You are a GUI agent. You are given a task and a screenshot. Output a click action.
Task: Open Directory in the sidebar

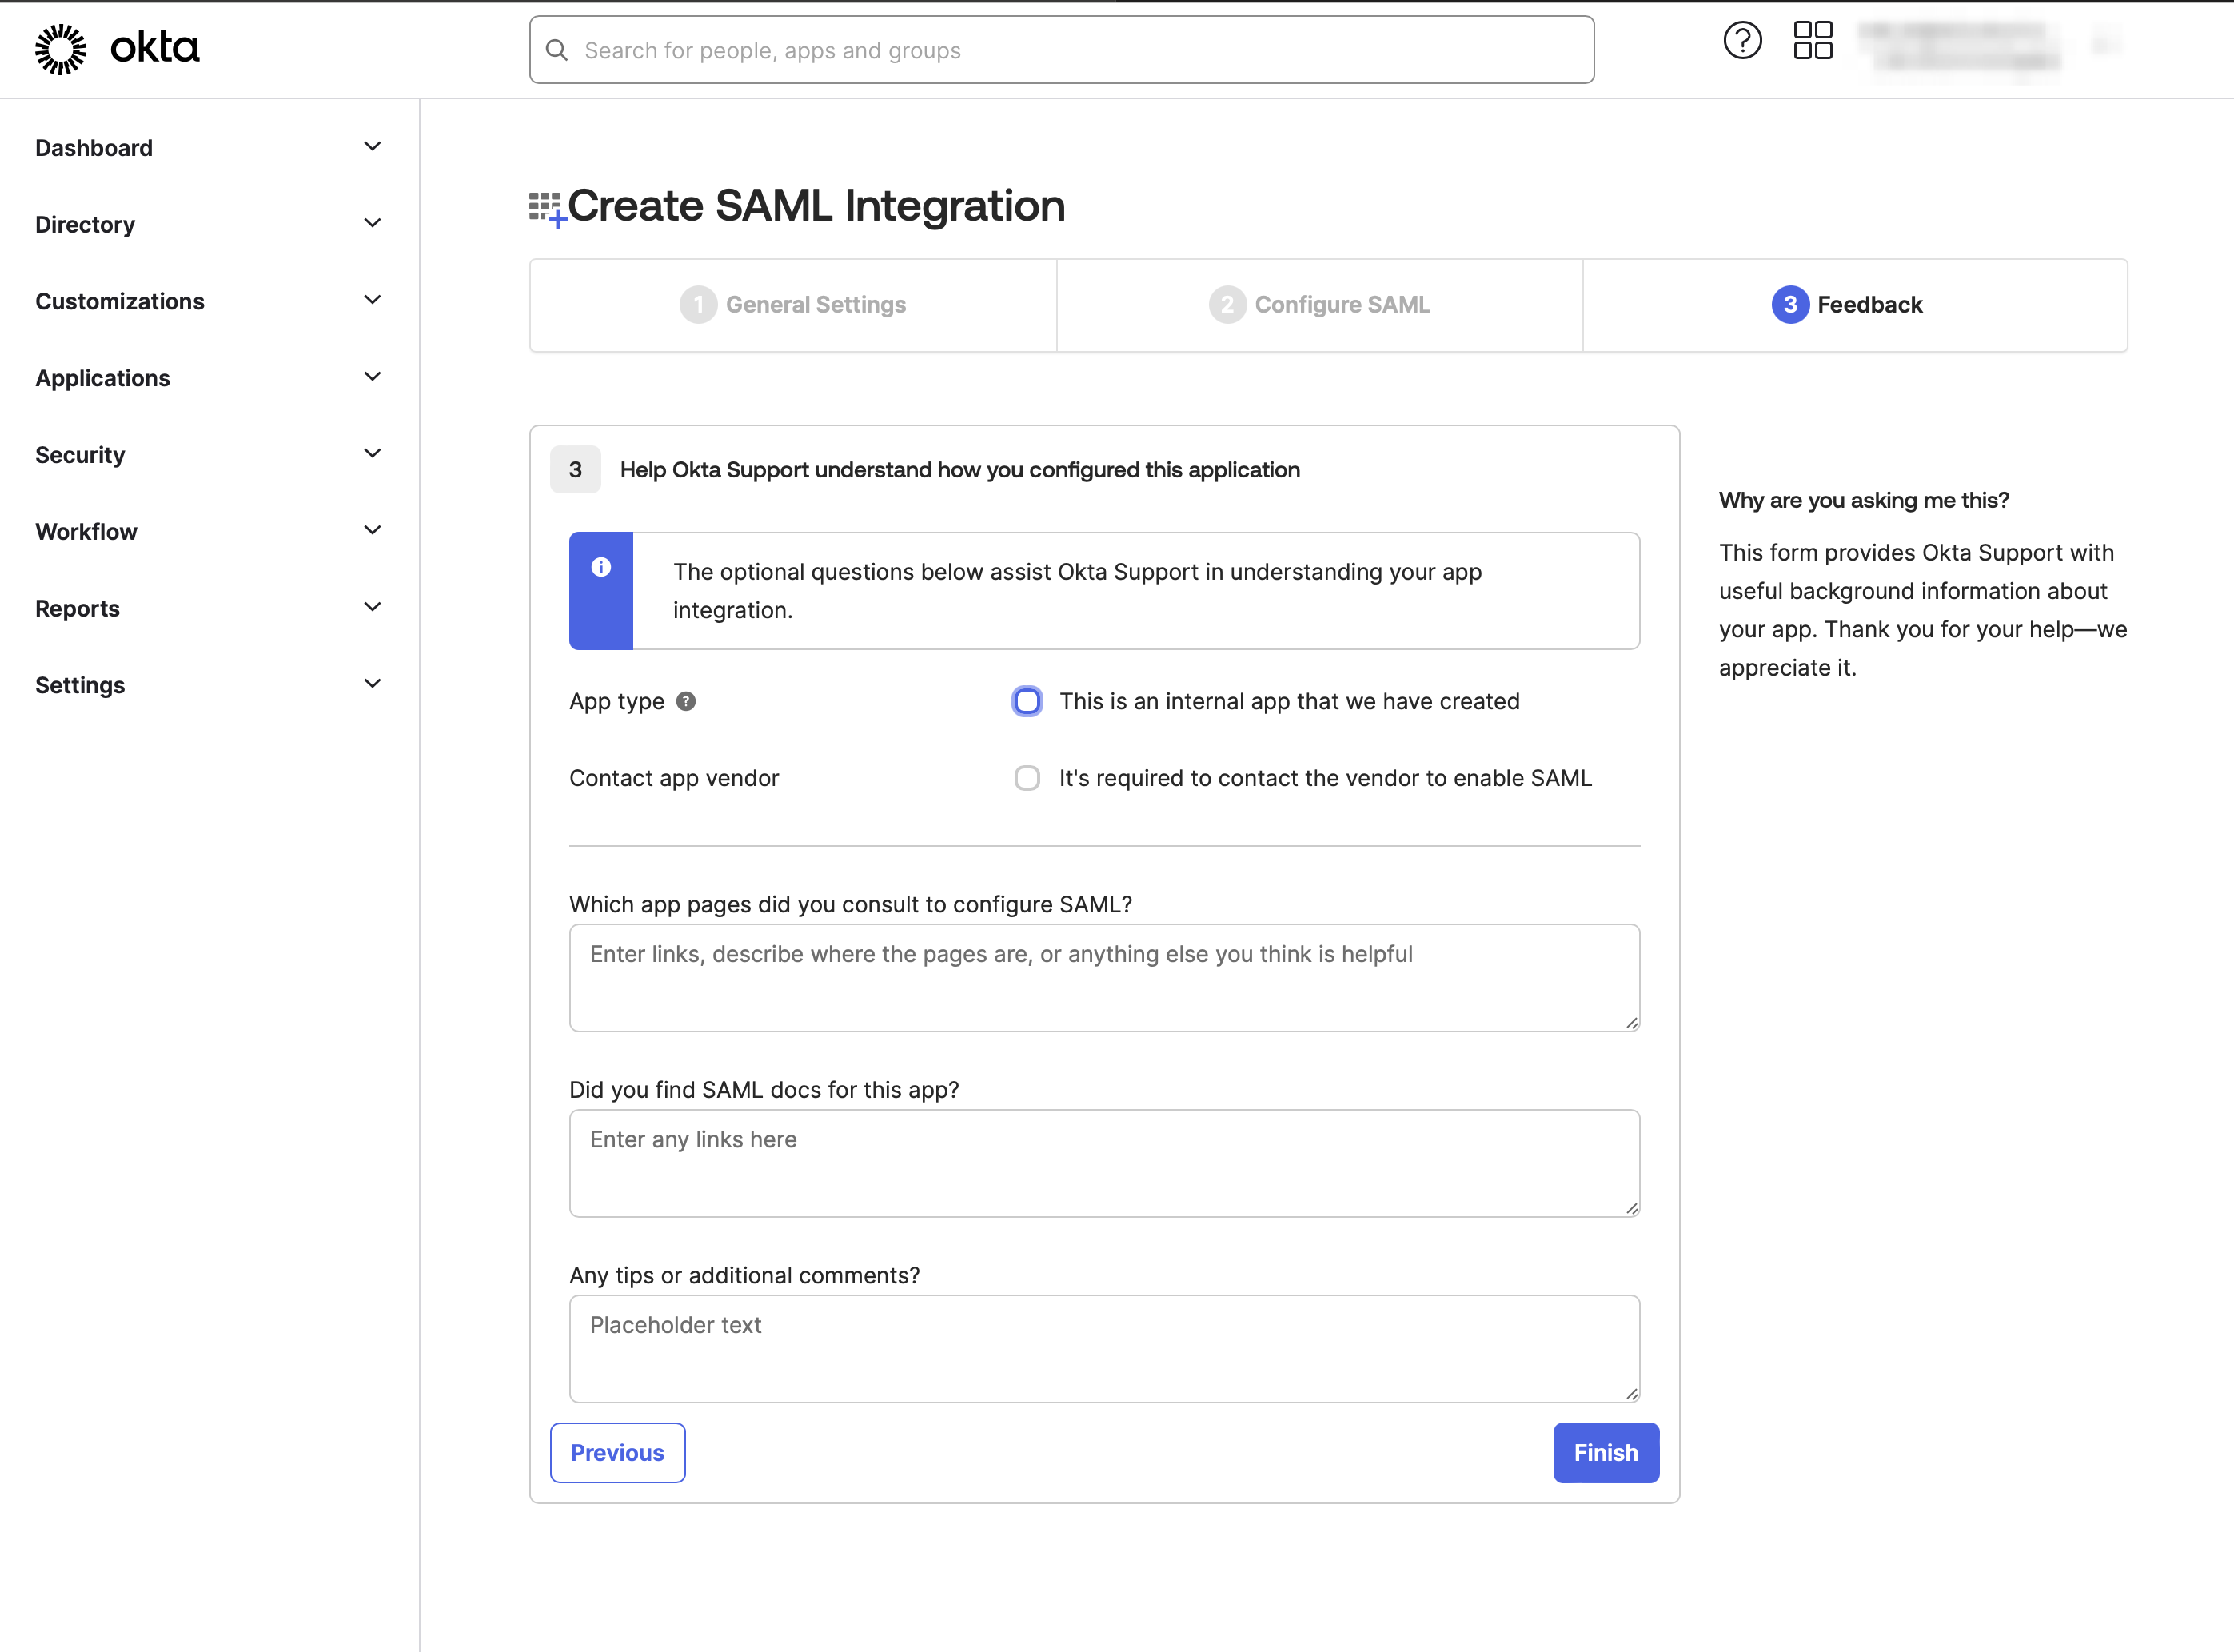tap(85, 225)
